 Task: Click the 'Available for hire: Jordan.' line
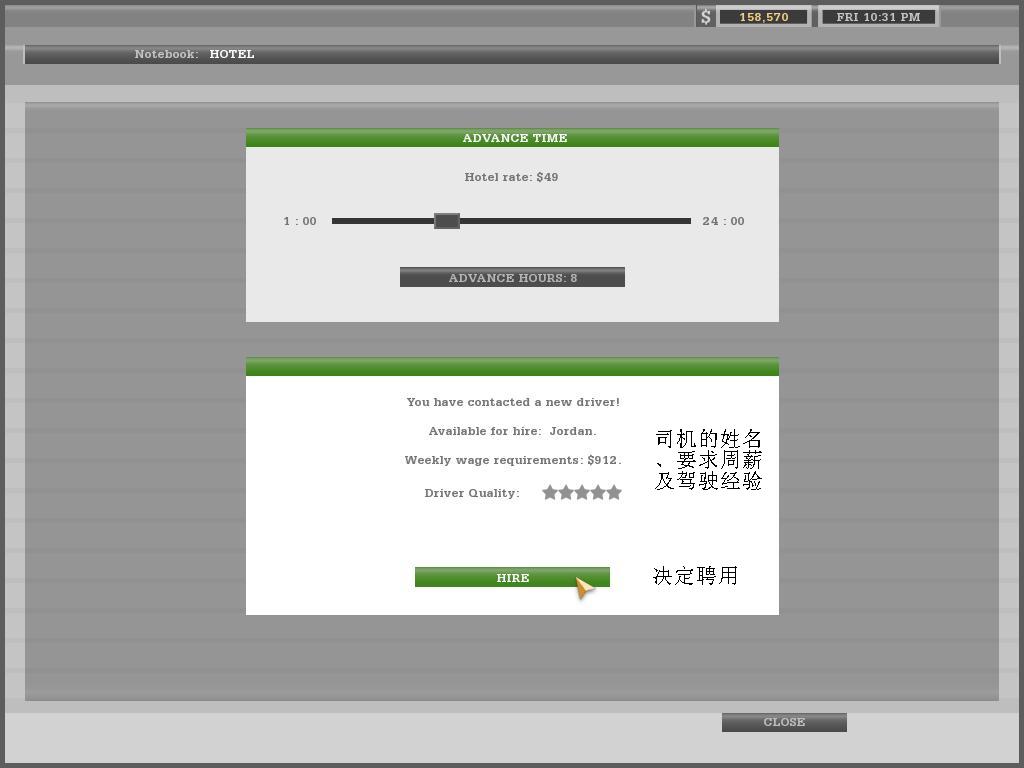(512, 431)
